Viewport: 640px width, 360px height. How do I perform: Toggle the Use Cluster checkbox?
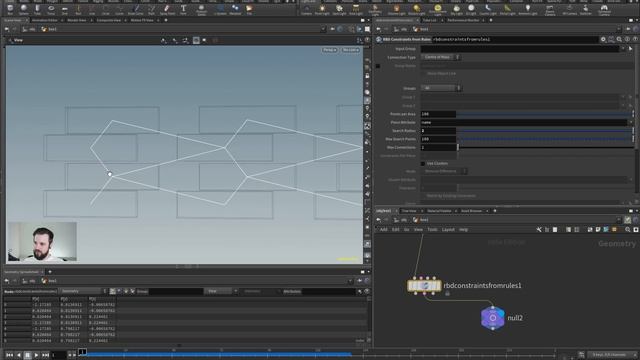(x=423, y=163)
